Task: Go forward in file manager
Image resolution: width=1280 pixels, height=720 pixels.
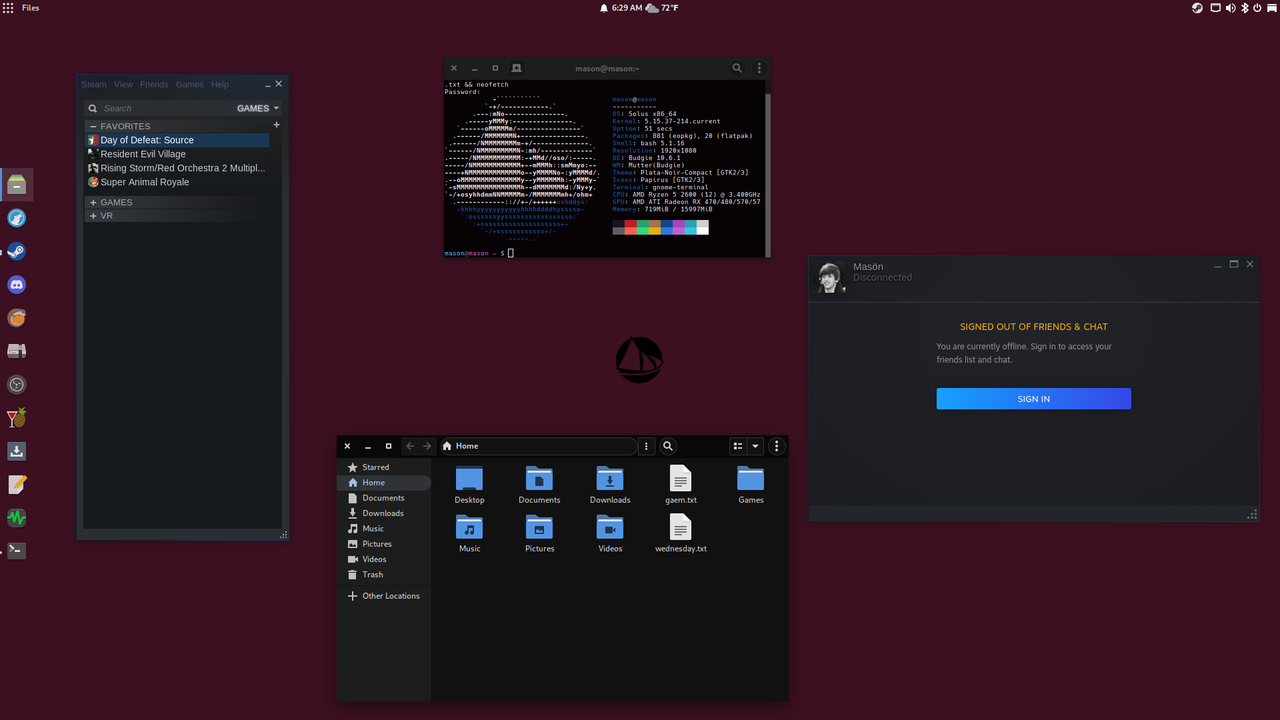Action: 427,446
